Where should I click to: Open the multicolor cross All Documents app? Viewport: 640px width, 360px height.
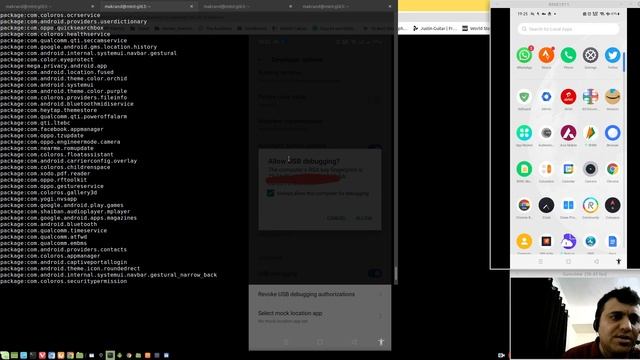590,97
